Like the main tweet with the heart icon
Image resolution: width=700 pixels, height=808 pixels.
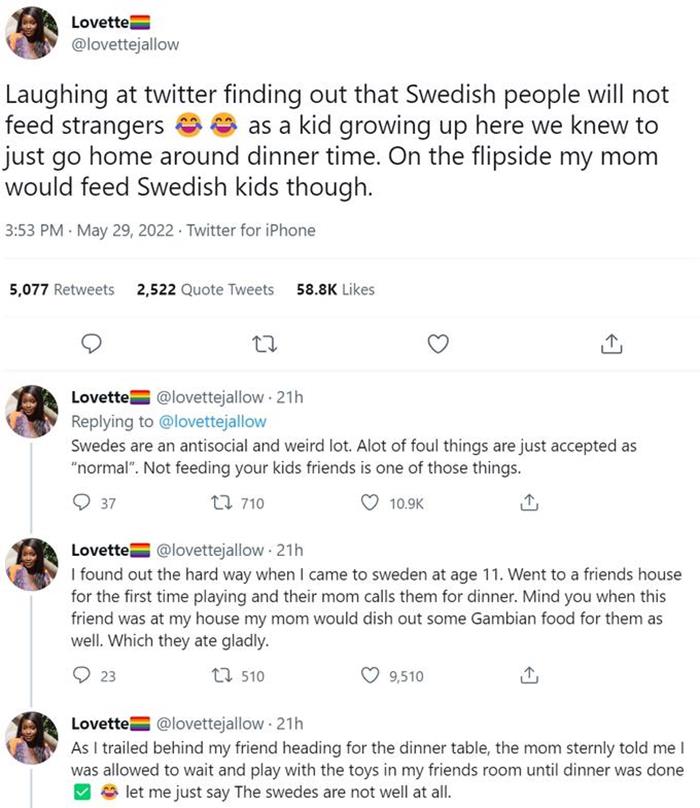tap(437, 344)
